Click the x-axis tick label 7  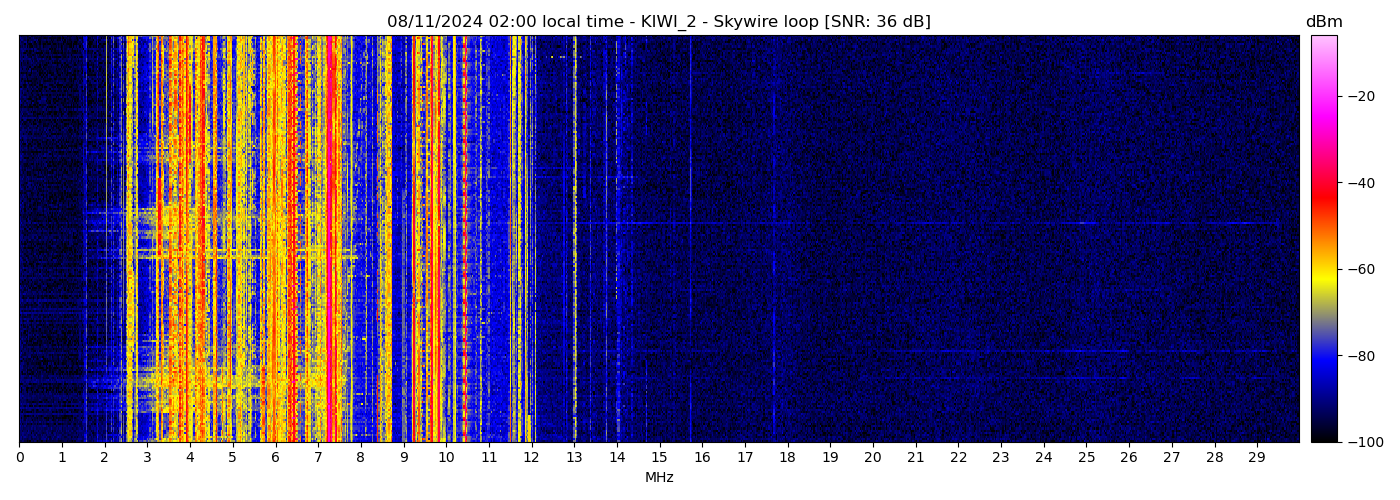pos(318,458)
